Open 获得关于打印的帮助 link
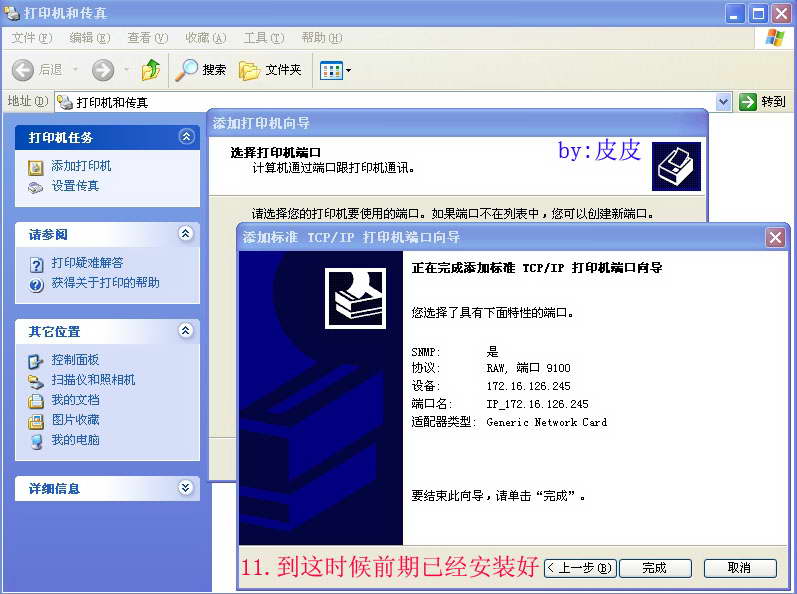The width and height of the screenshot is (797, 594). (105, 283)
